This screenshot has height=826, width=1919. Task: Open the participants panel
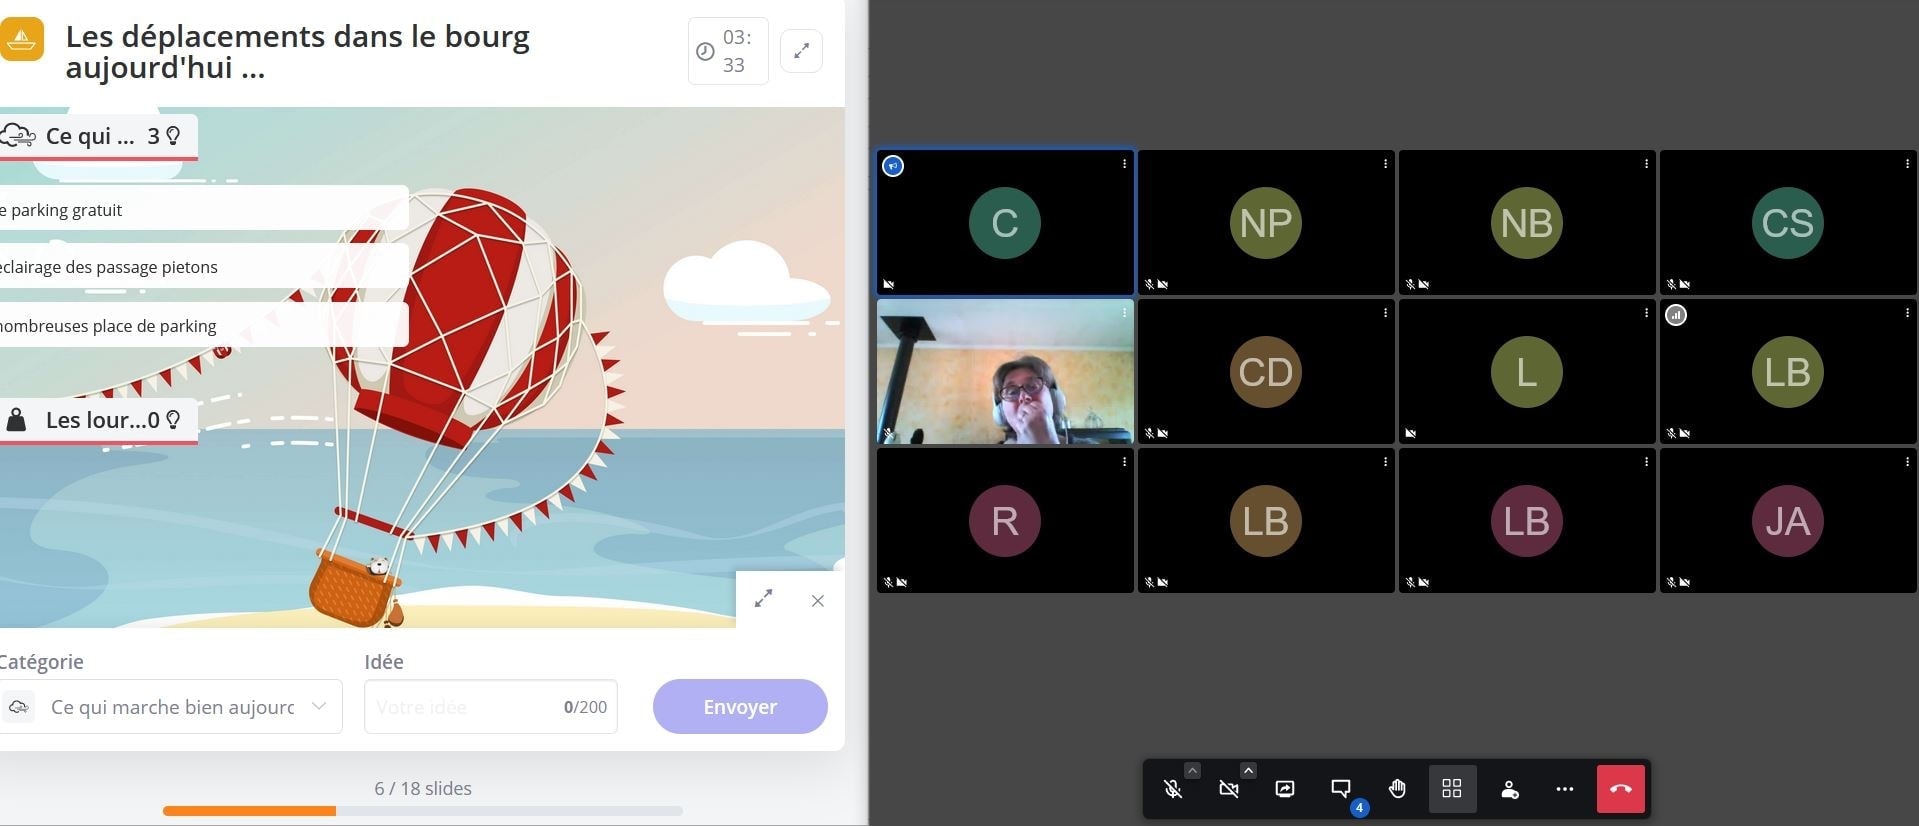1510,789
